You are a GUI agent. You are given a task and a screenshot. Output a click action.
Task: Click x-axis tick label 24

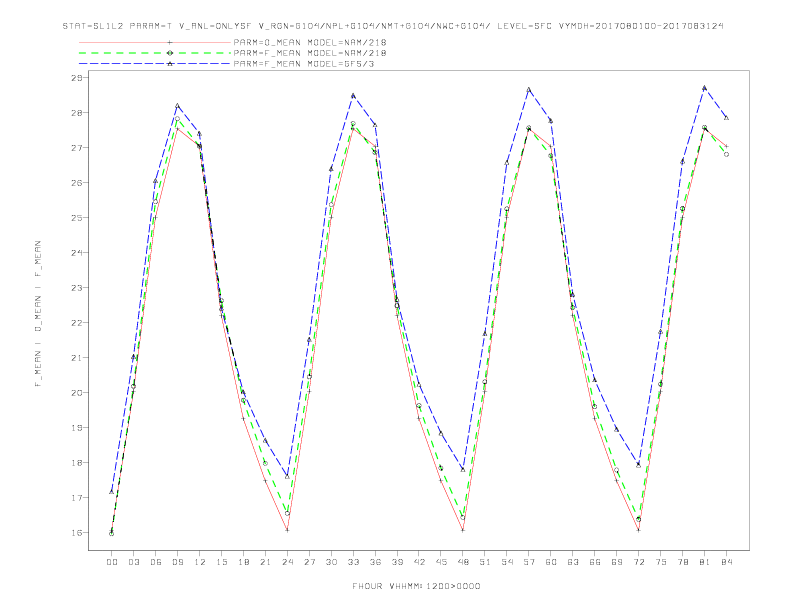click(287, 562)
